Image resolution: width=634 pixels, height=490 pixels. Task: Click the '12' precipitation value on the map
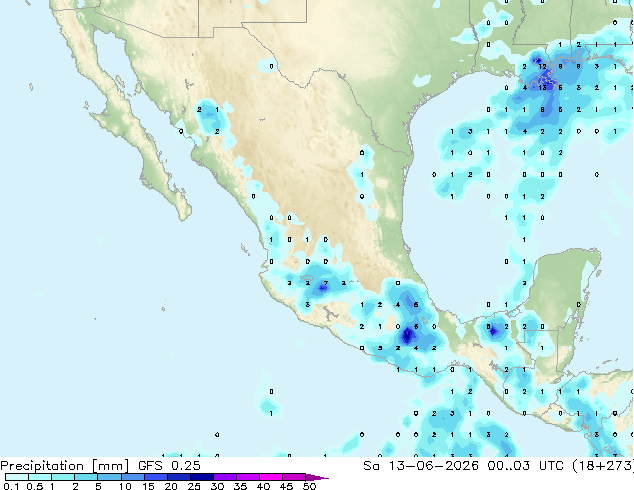(x=543, y=66)
